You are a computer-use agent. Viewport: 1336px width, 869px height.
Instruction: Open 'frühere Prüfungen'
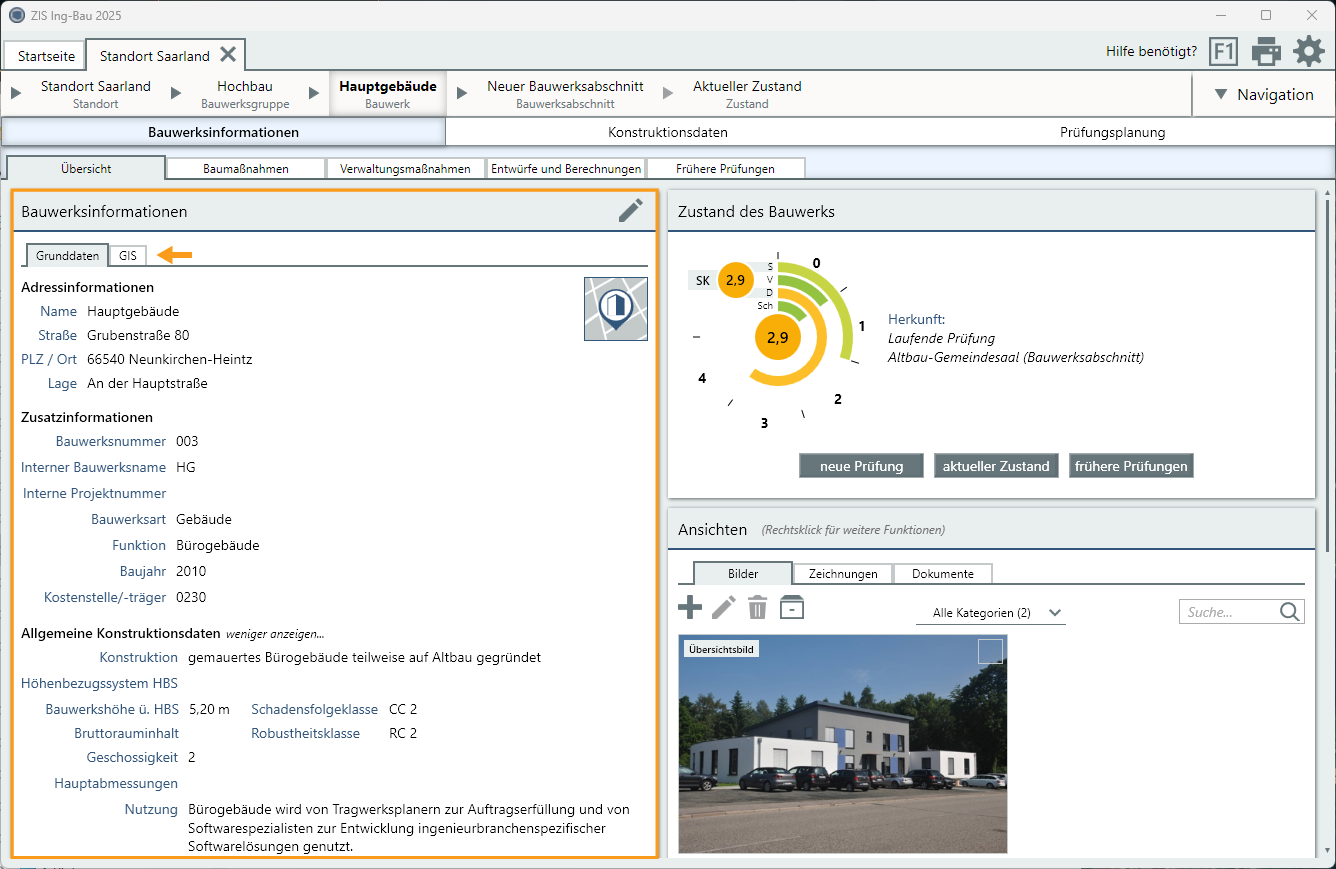(x=1131, y=465)
